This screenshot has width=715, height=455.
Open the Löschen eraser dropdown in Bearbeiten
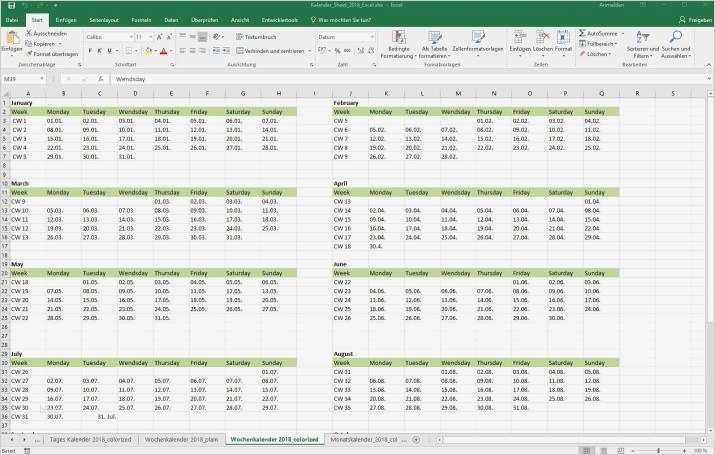tap(595, 54)
